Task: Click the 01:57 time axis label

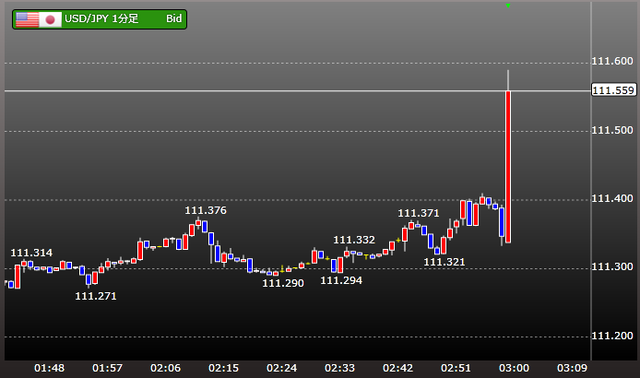Action: (x=107, y=368)
